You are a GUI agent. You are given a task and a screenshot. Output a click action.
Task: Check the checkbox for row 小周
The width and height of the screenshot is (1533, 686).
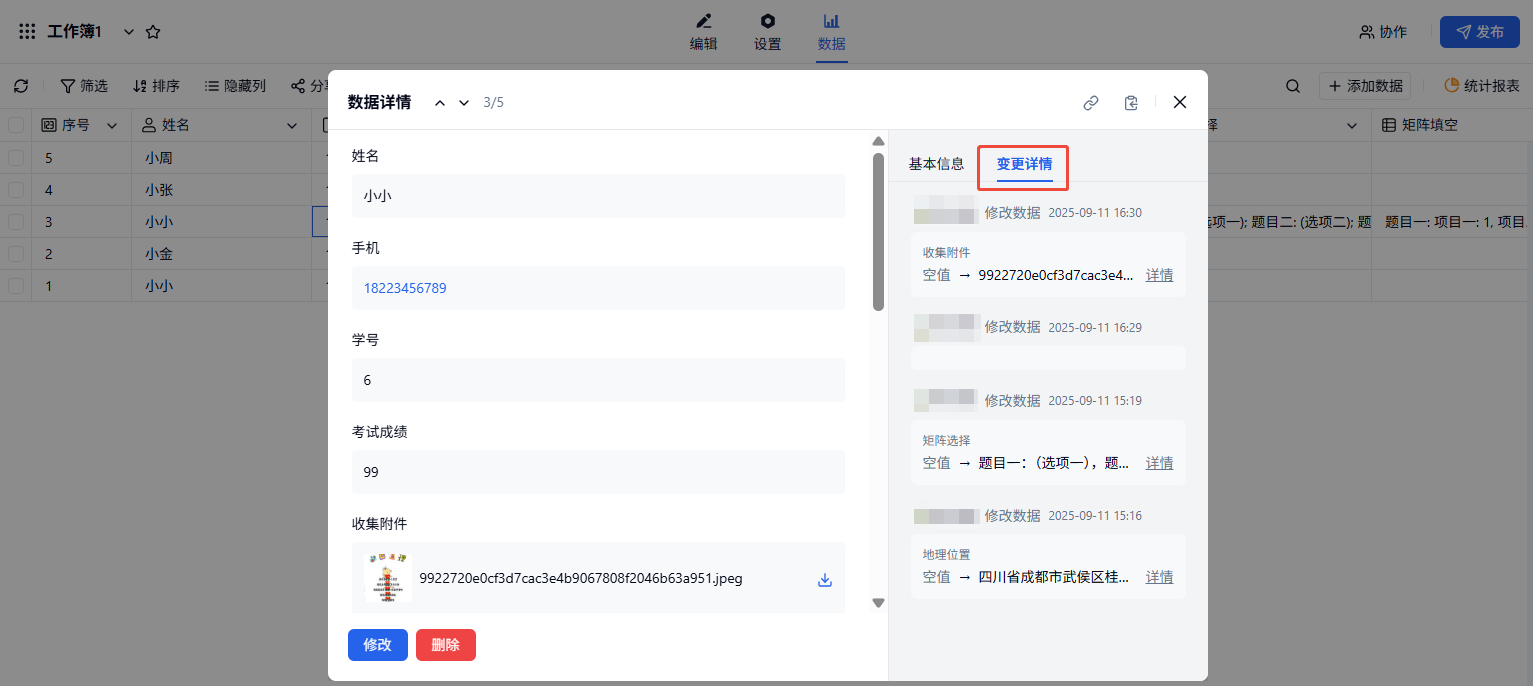coord(16,158)
